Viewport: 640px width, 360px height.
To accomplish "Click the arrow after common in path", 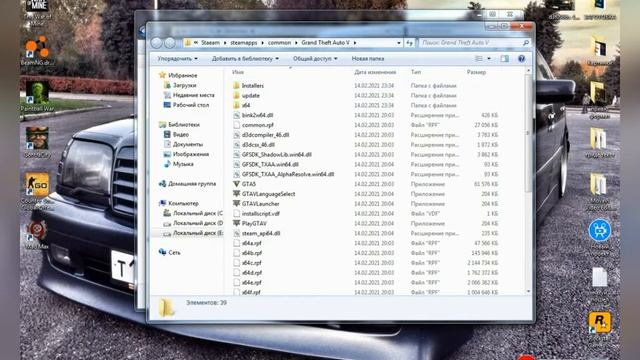I will 296,42.
